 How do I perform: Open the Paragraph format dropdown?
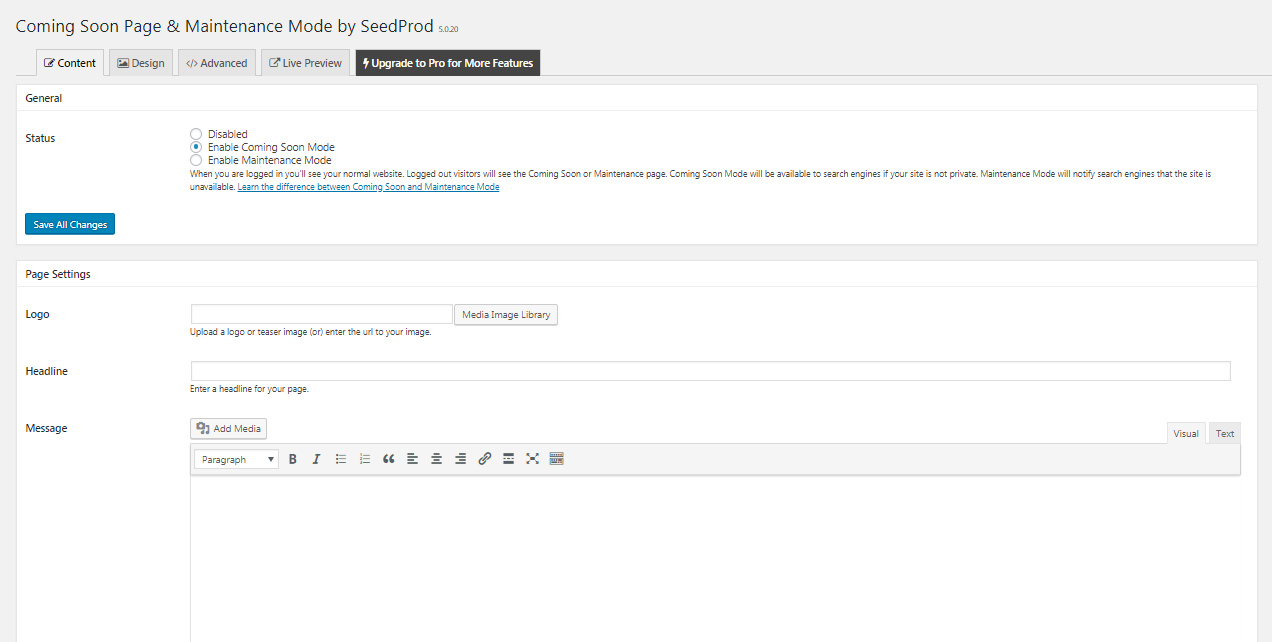pyautogui.click(x=236, y=459)
